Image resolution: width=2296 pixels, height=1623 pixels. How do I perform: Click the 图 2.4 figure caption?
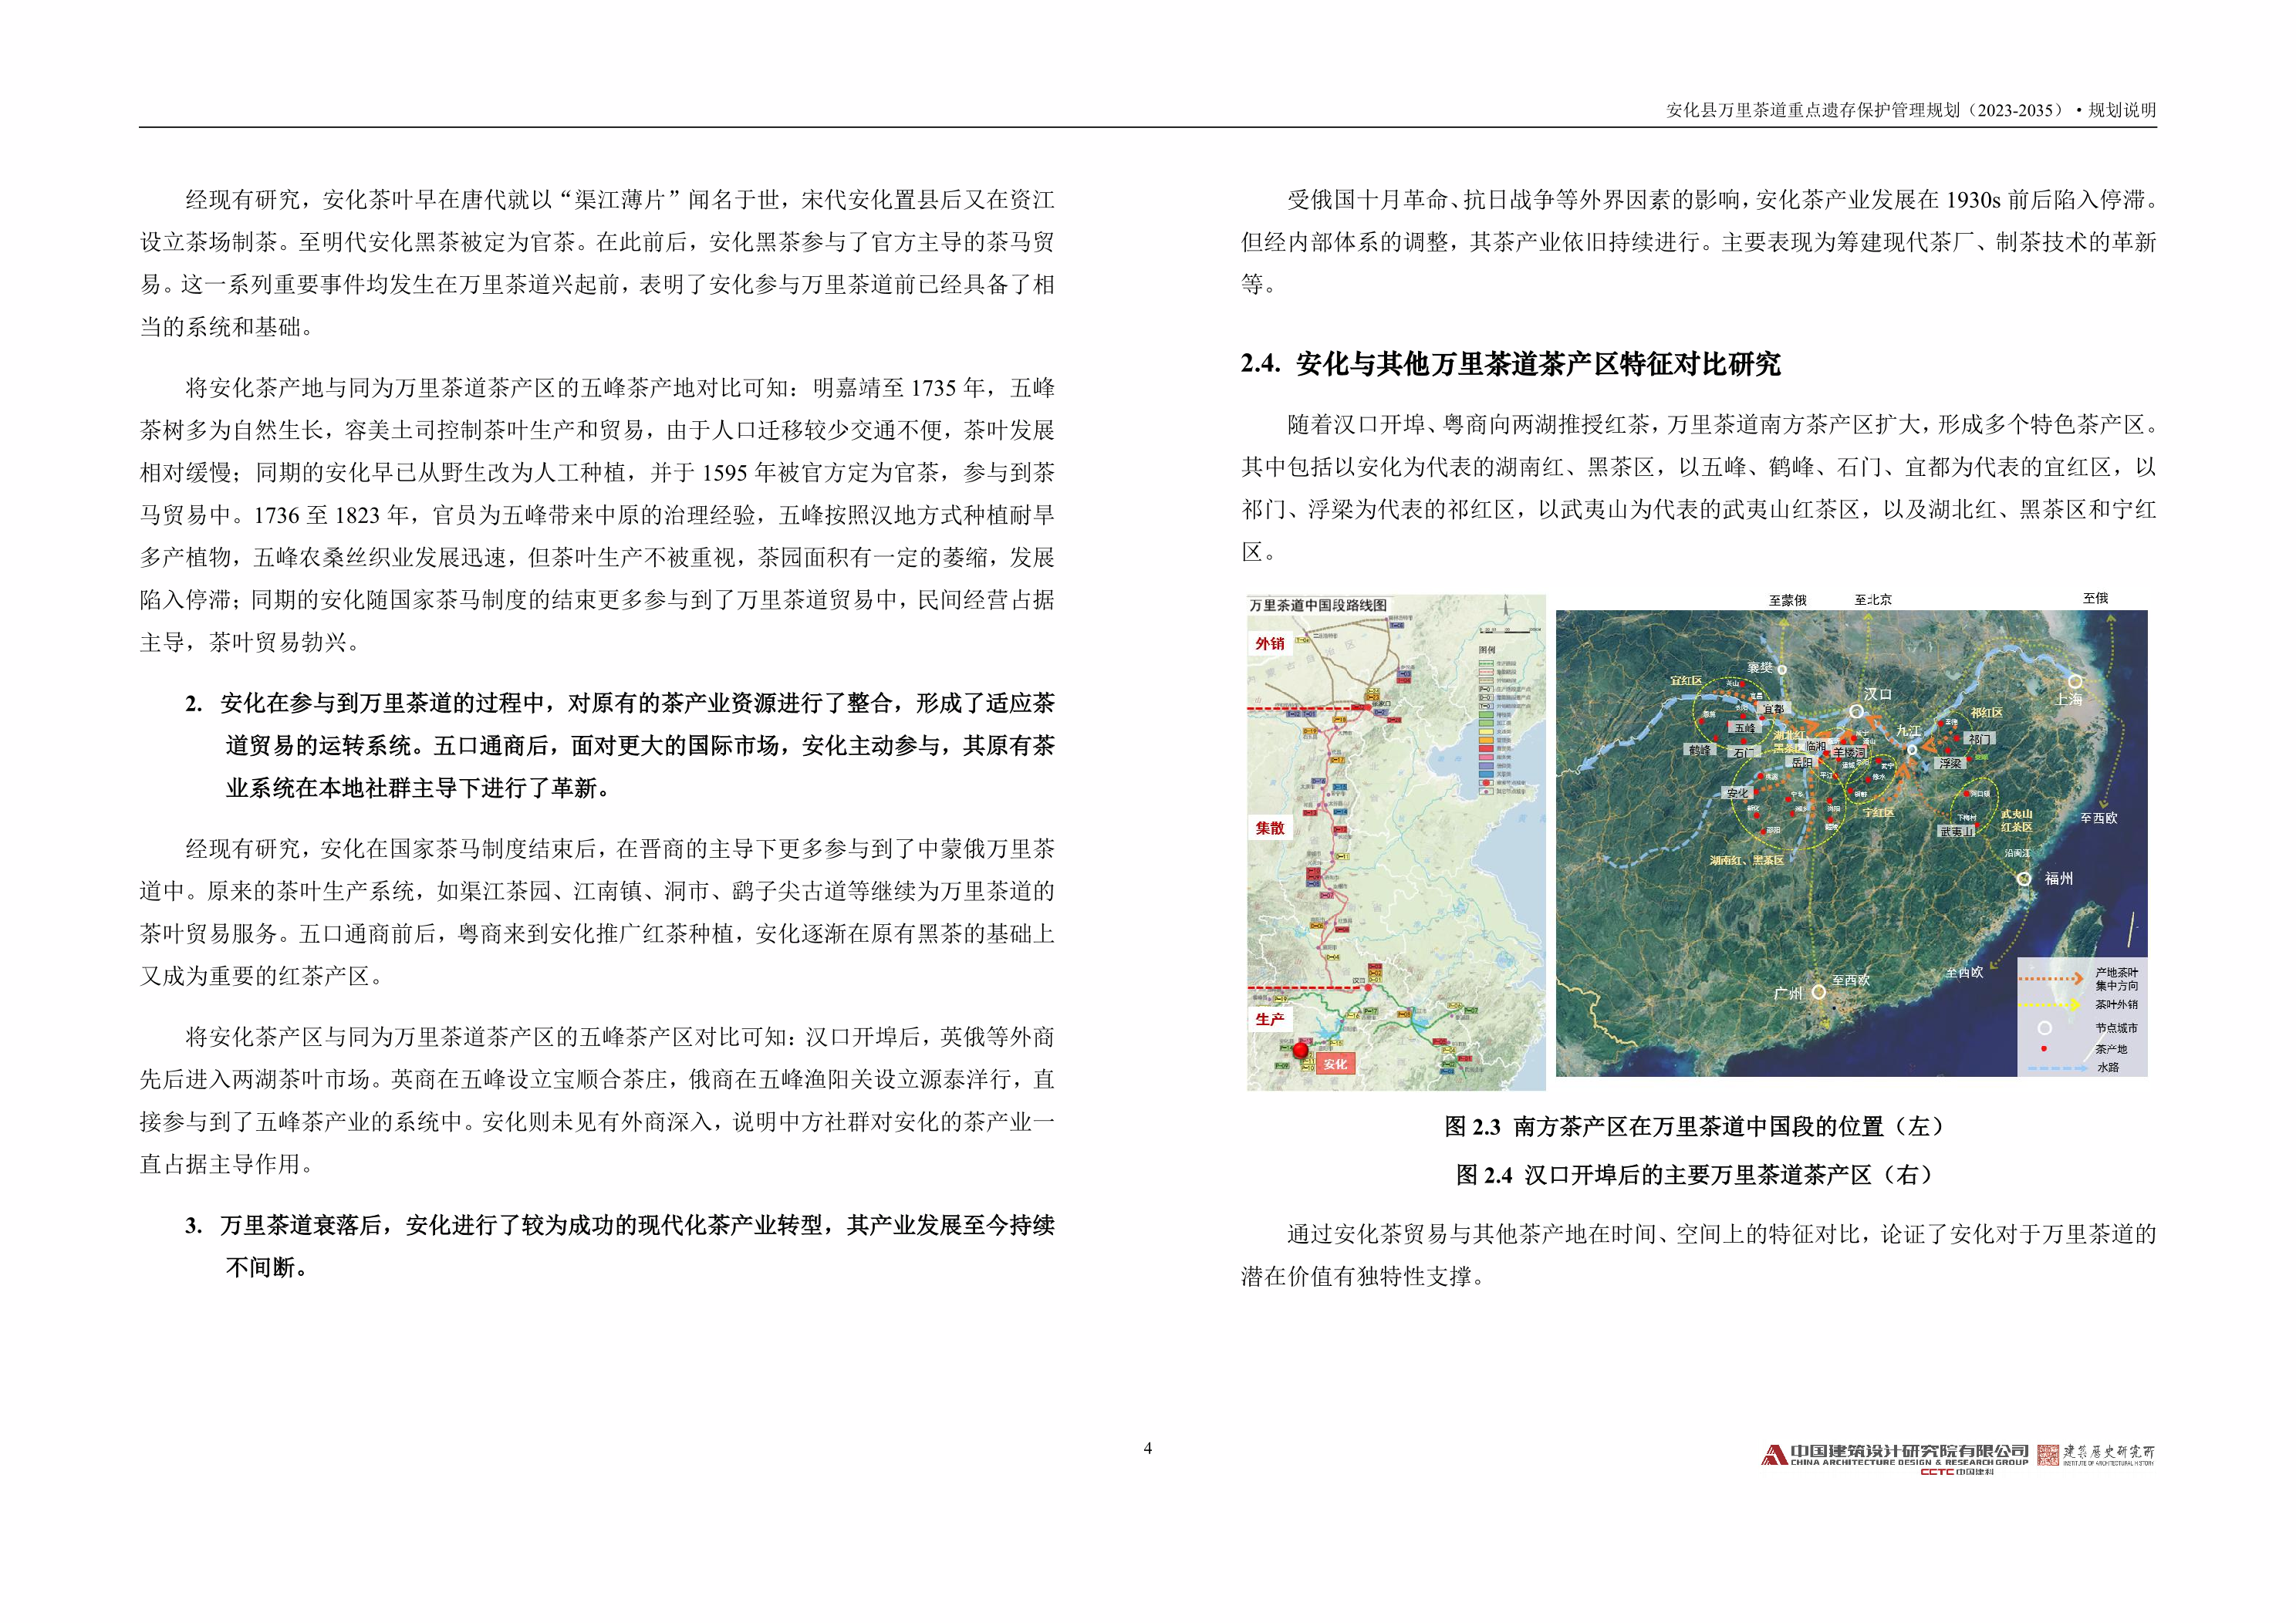coord(1694,1174)
